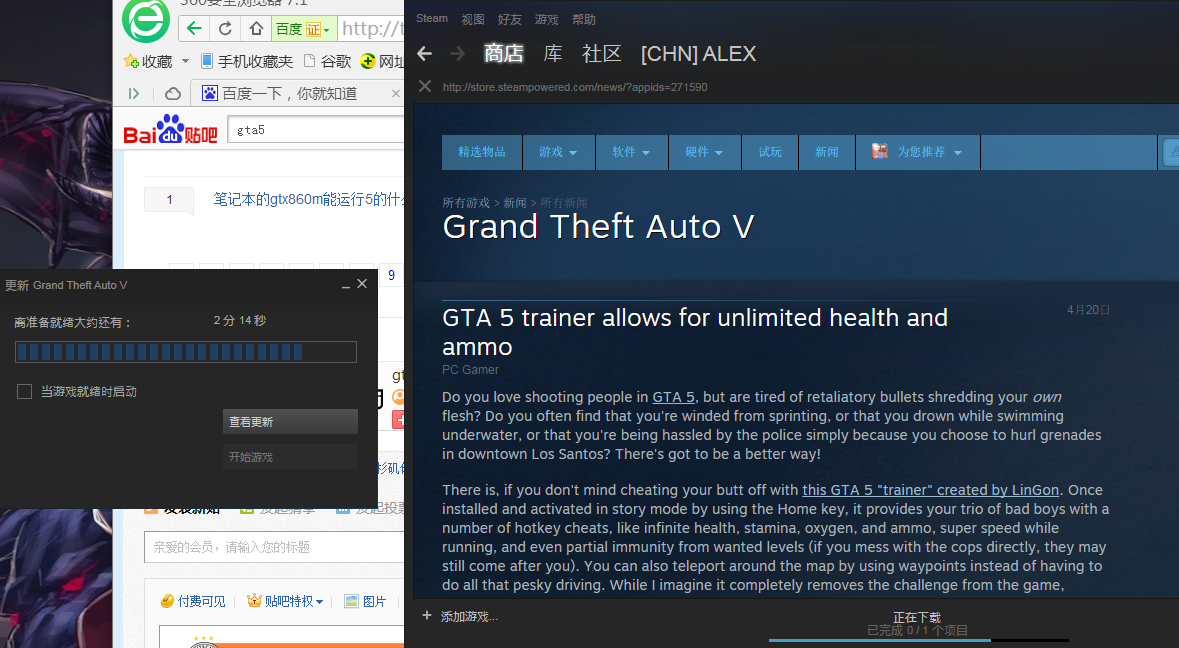Click the Steam store URL address
Viewport: 1179px width, 648px height.
coord(575,87)
